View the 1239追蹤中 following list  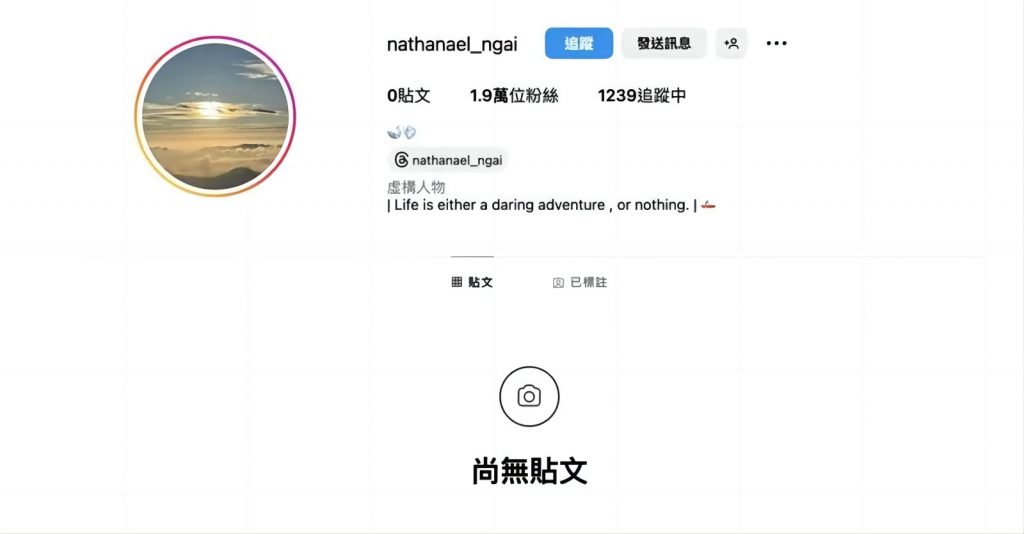pyautogui.click(x=641, y=95)
